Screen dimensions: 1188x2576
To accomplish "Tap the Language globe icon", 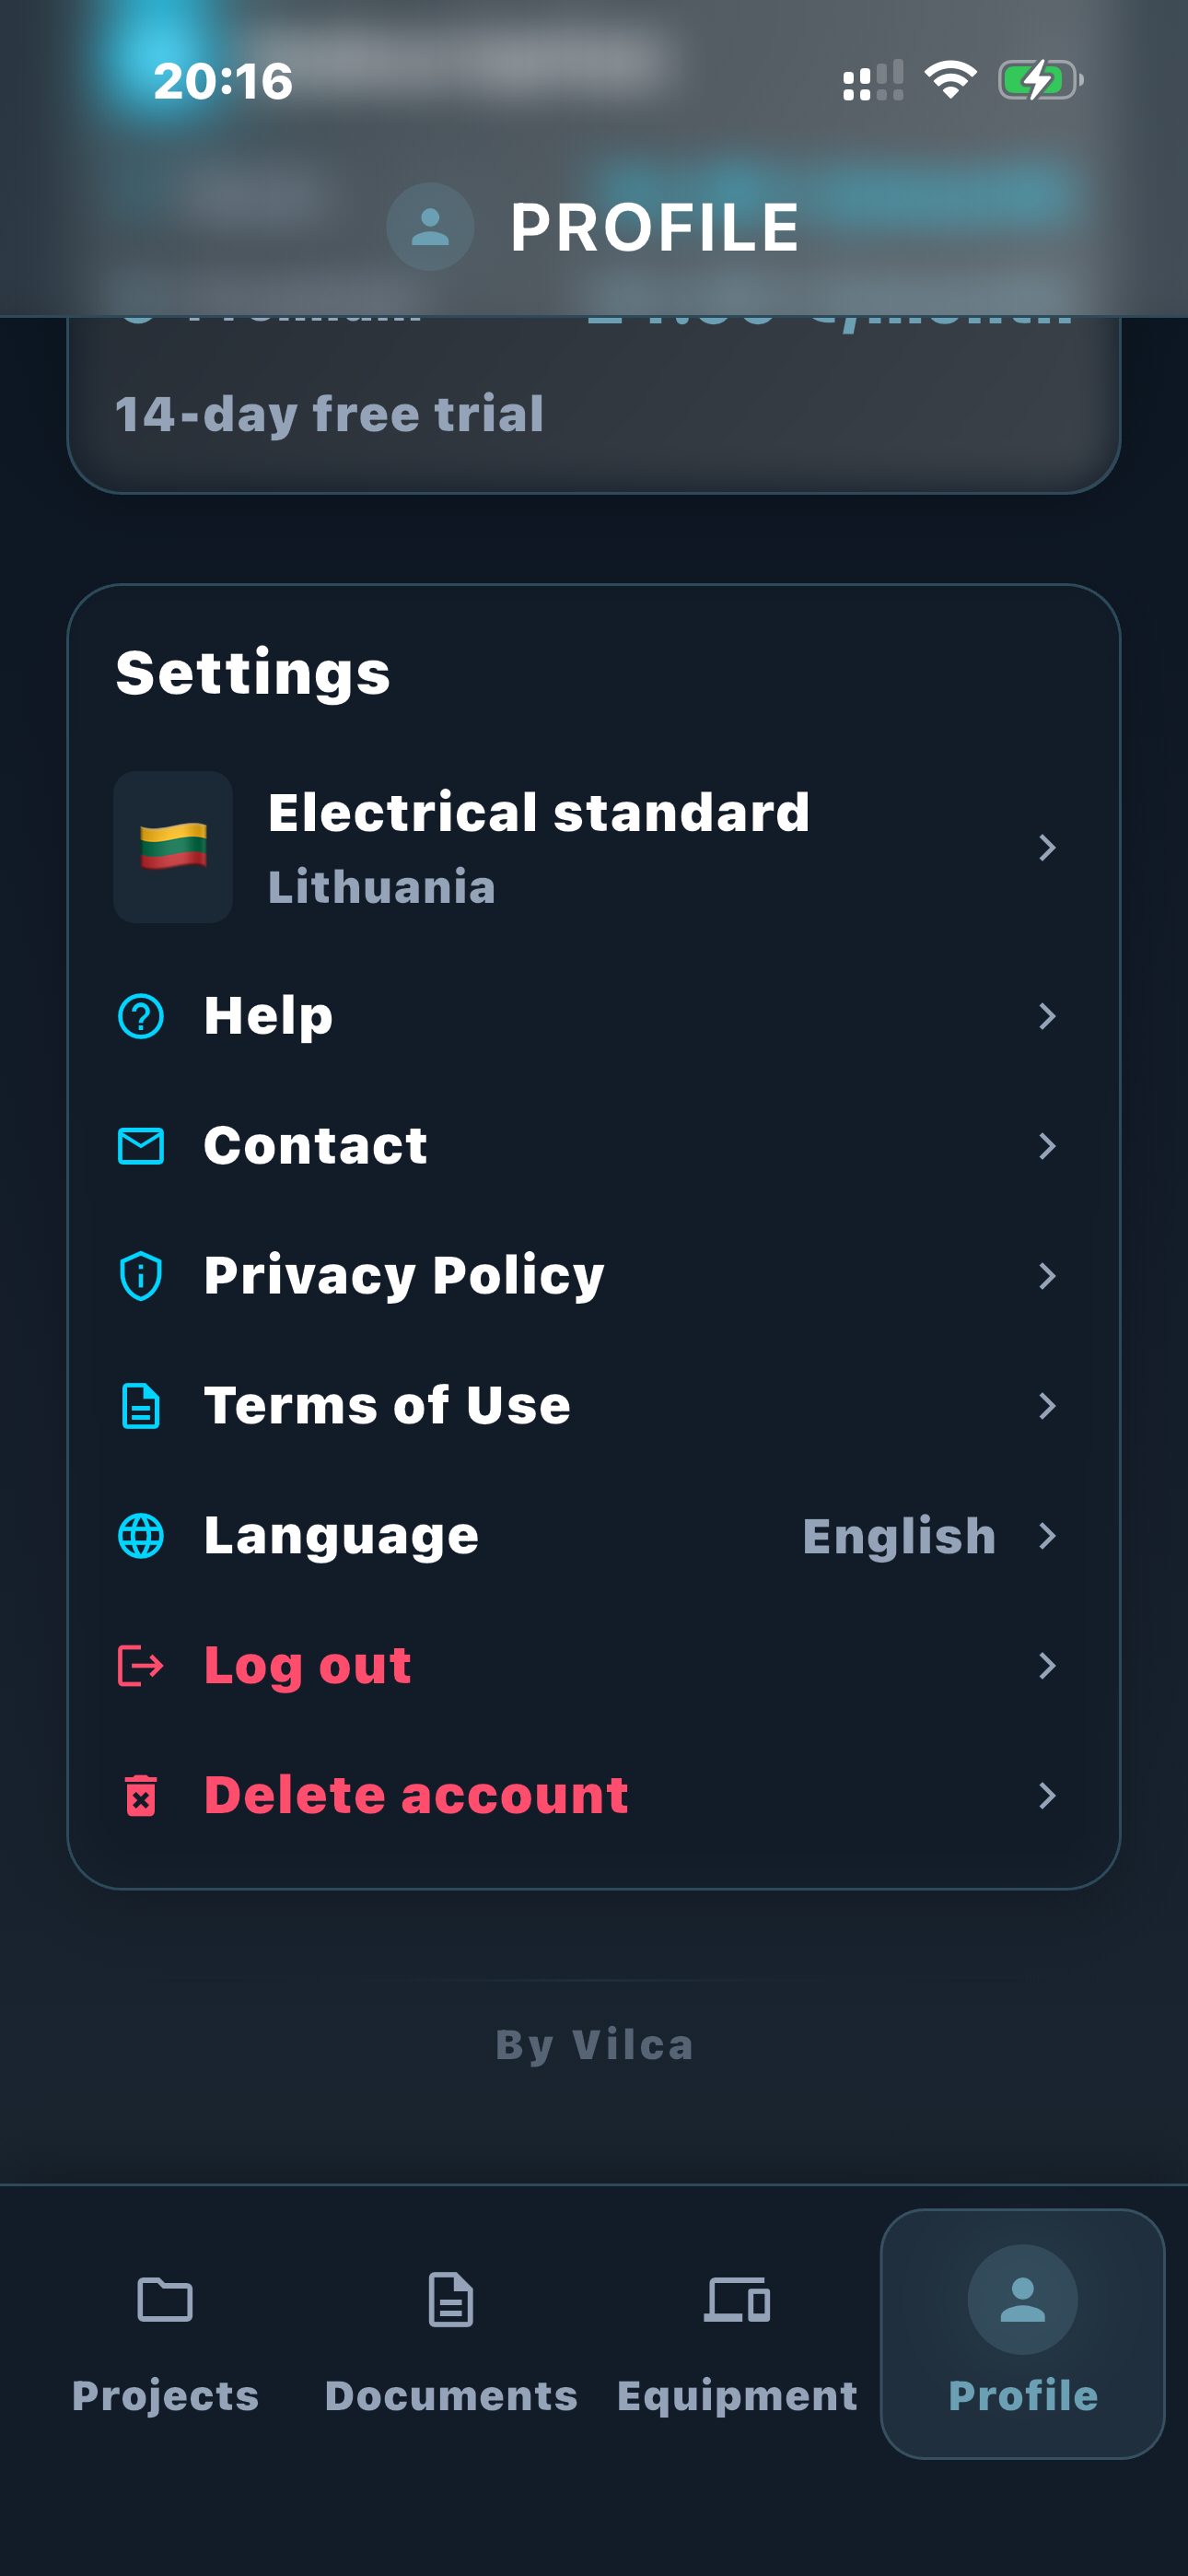I will coord(141,1536).
